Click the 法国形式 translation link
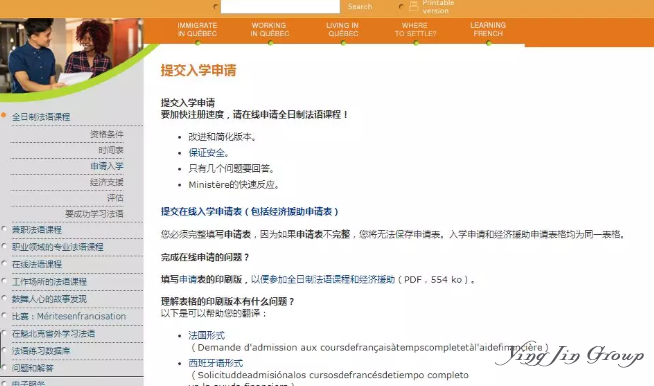Viewport: 654px width, 386px height. click(x=206, y=335)
